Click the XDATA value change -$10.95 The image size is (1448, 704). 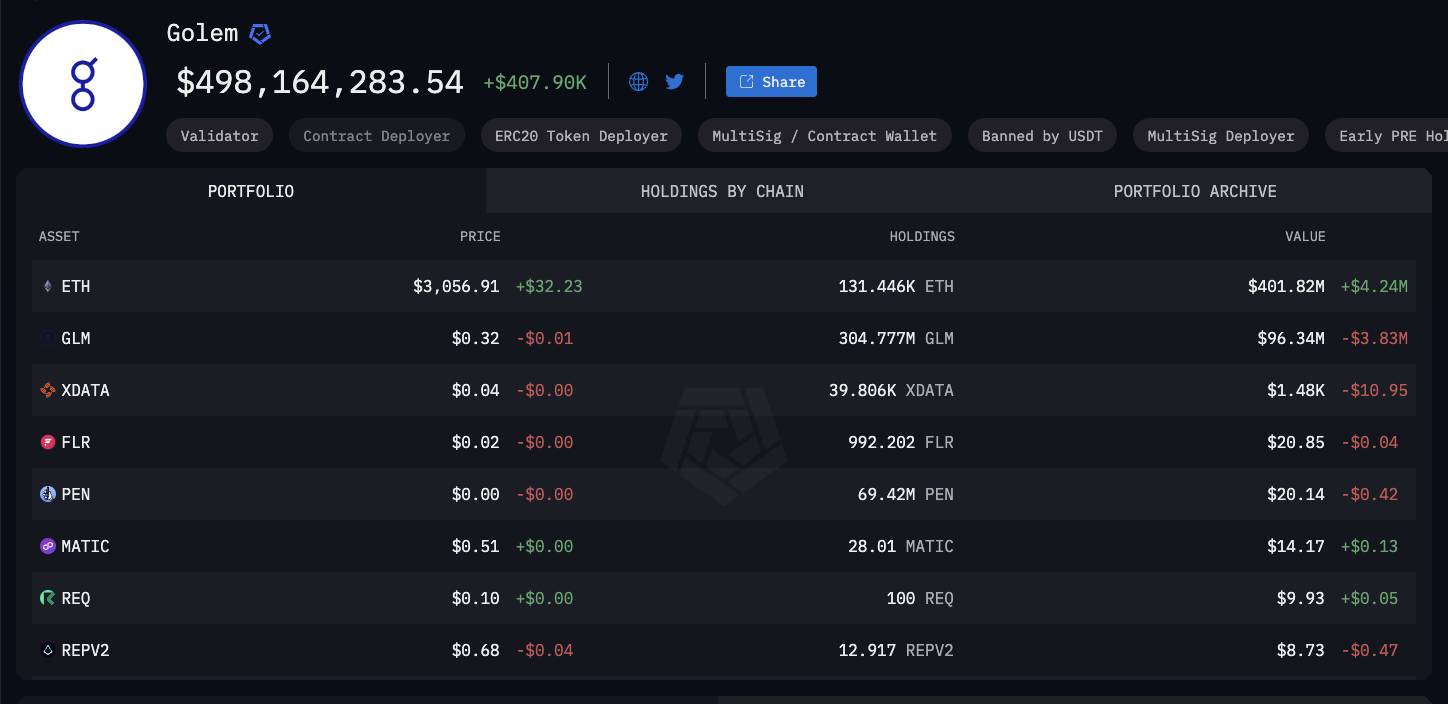1374,391
